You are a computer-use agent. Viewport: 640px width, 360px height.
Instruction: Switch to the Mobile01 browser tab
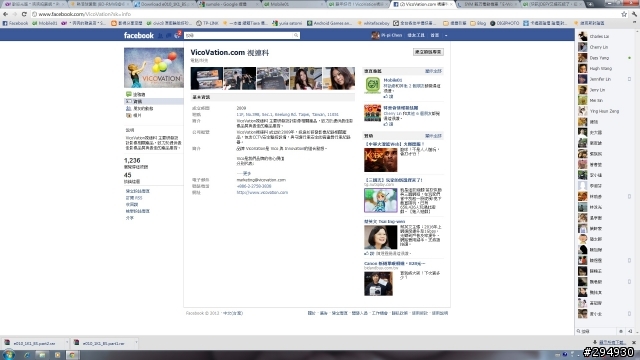point(294,4)
